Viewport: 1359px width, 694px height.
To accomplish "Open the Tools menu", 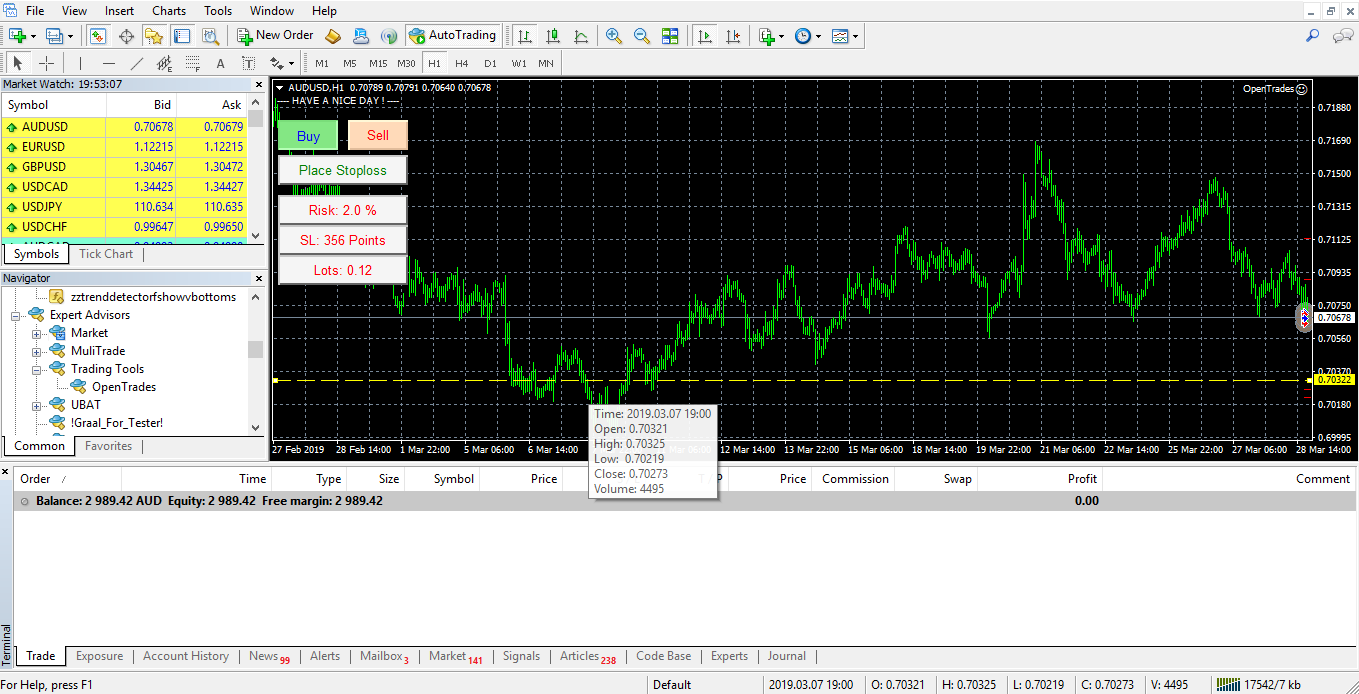I will pos(218,11).
